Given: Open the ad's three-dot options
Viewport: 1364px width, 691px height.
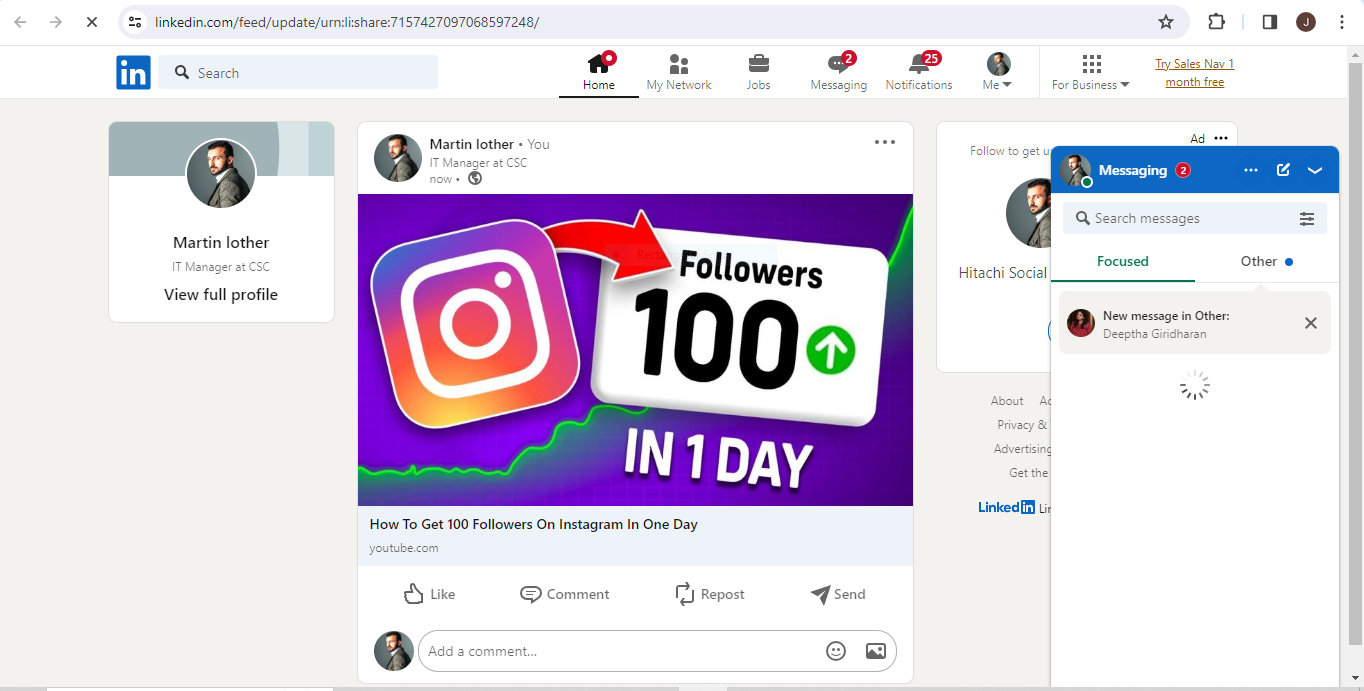Looking at the screenshot, I should pyautogui.click(x=1221, y=138).
